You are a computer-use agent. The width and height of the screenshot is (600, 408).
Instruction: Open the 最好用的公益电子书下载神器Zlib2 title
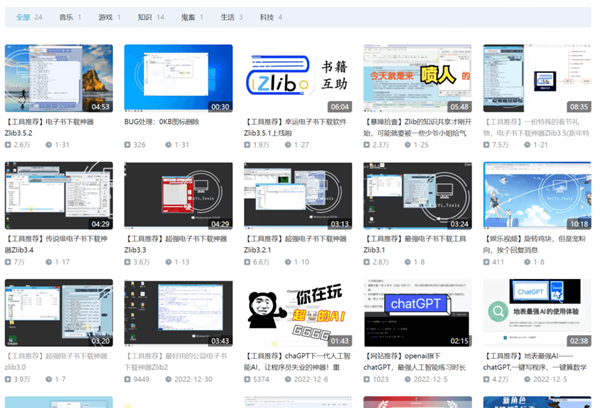[x=176, y=361]
